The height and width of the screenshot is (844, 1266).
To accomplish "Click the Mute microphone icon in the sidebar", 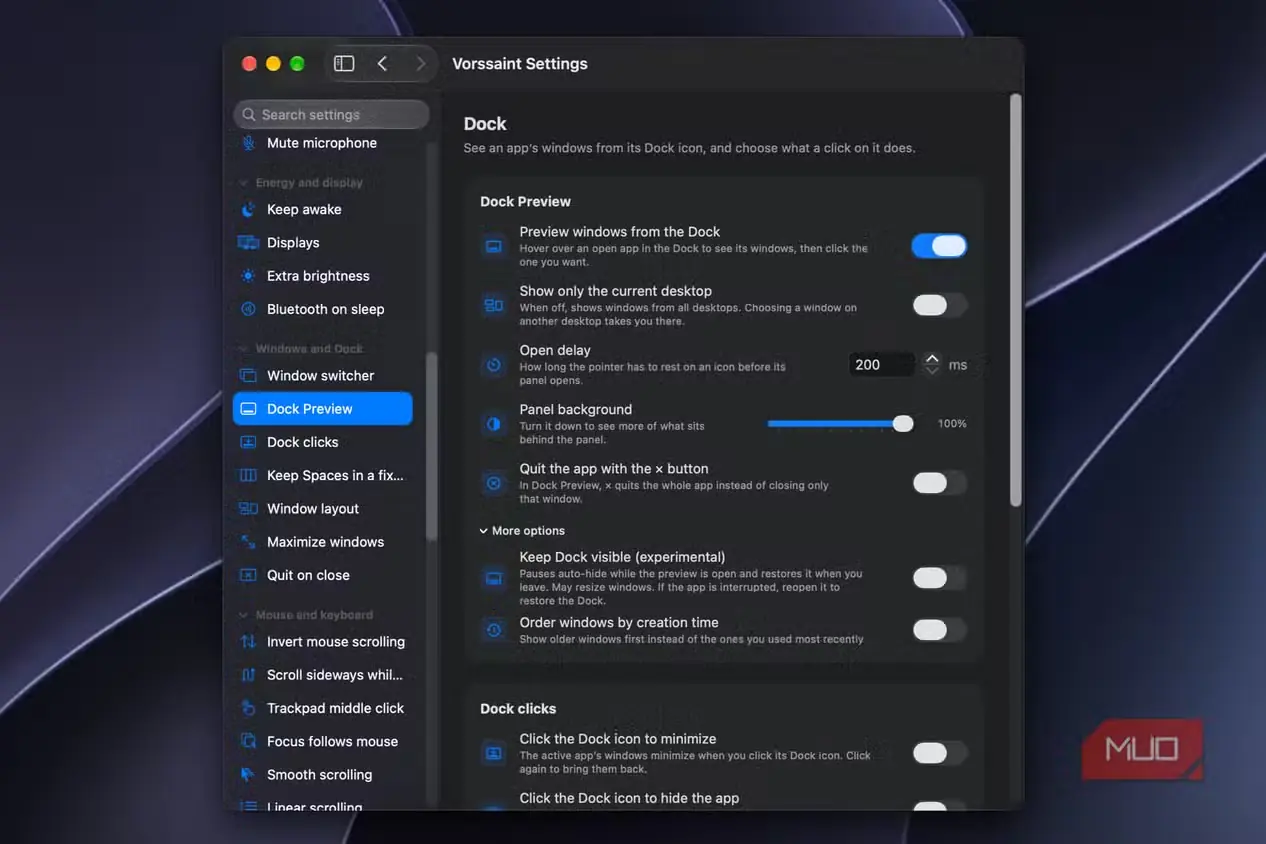I will pos(248,143).
